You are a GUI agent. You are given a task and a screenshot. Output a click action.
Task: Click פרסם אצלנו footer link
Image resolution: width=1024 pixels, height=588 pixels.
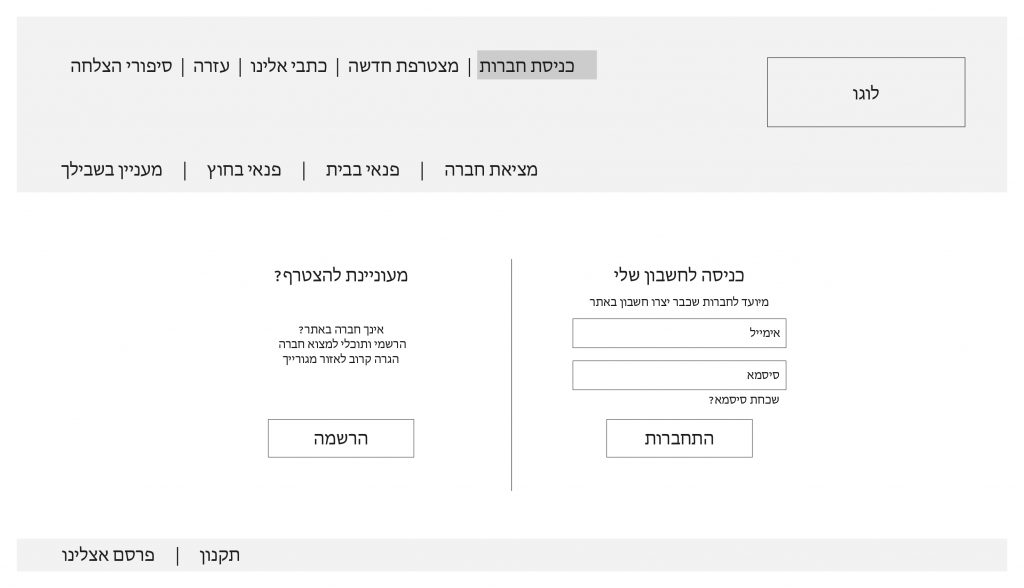pos(108,555)
